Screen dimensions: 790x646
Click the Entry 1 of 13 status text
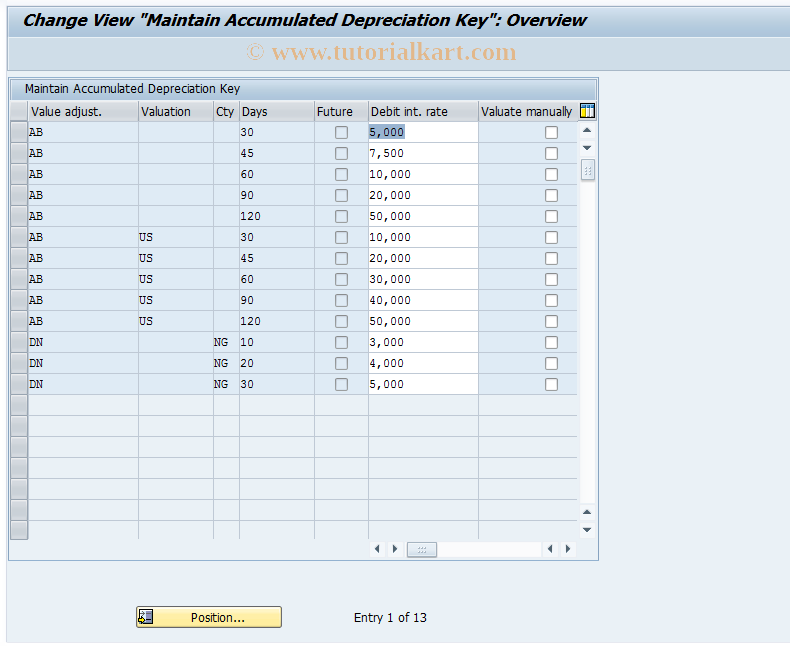[390, 618]
